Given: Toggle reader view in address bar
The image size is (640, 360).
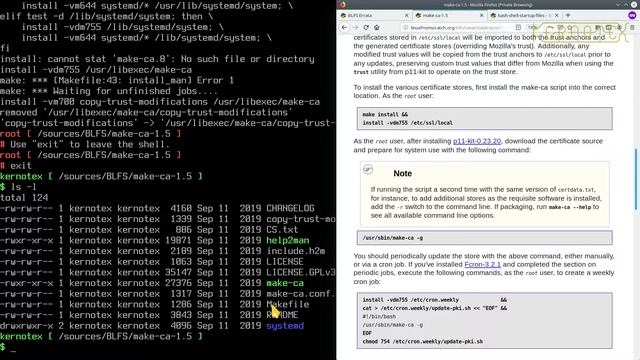Looking at the screenshot, I should click(x=518, y=27).
